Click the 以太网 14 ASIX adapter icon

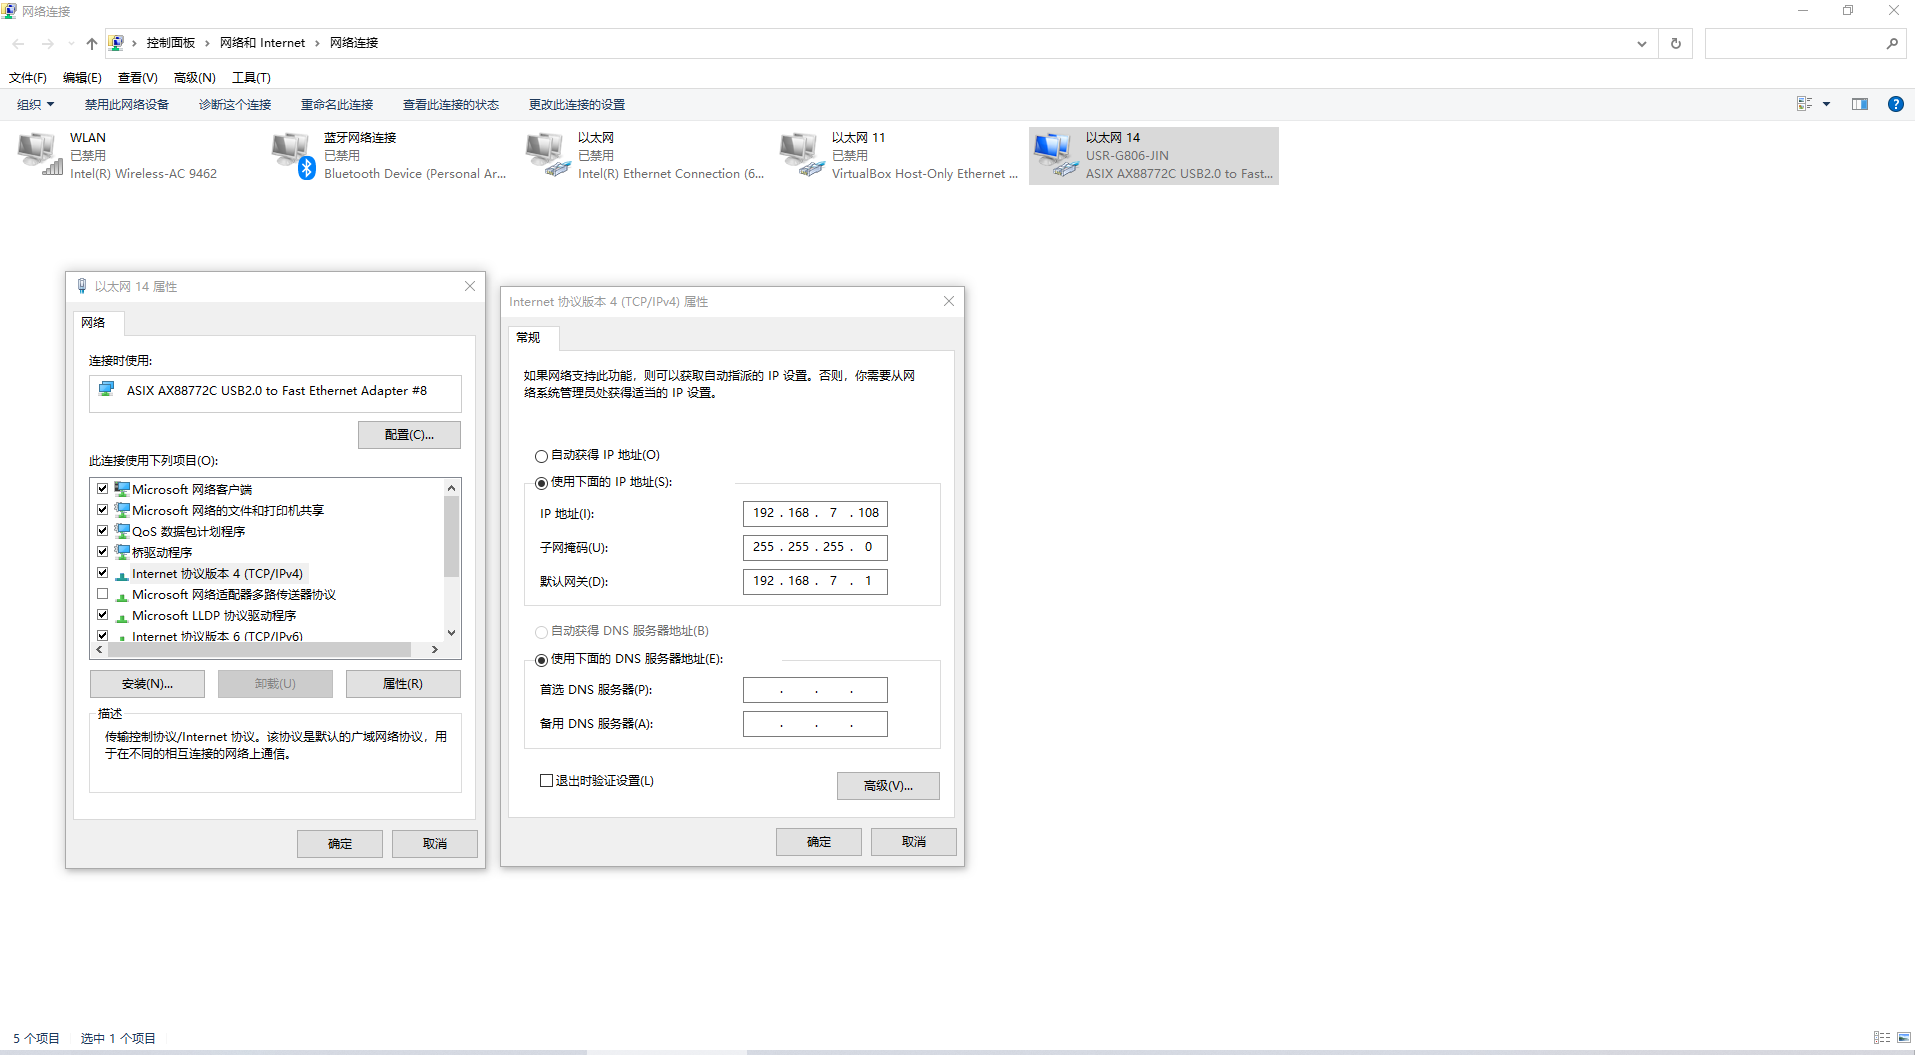[x=1055, y=154]
